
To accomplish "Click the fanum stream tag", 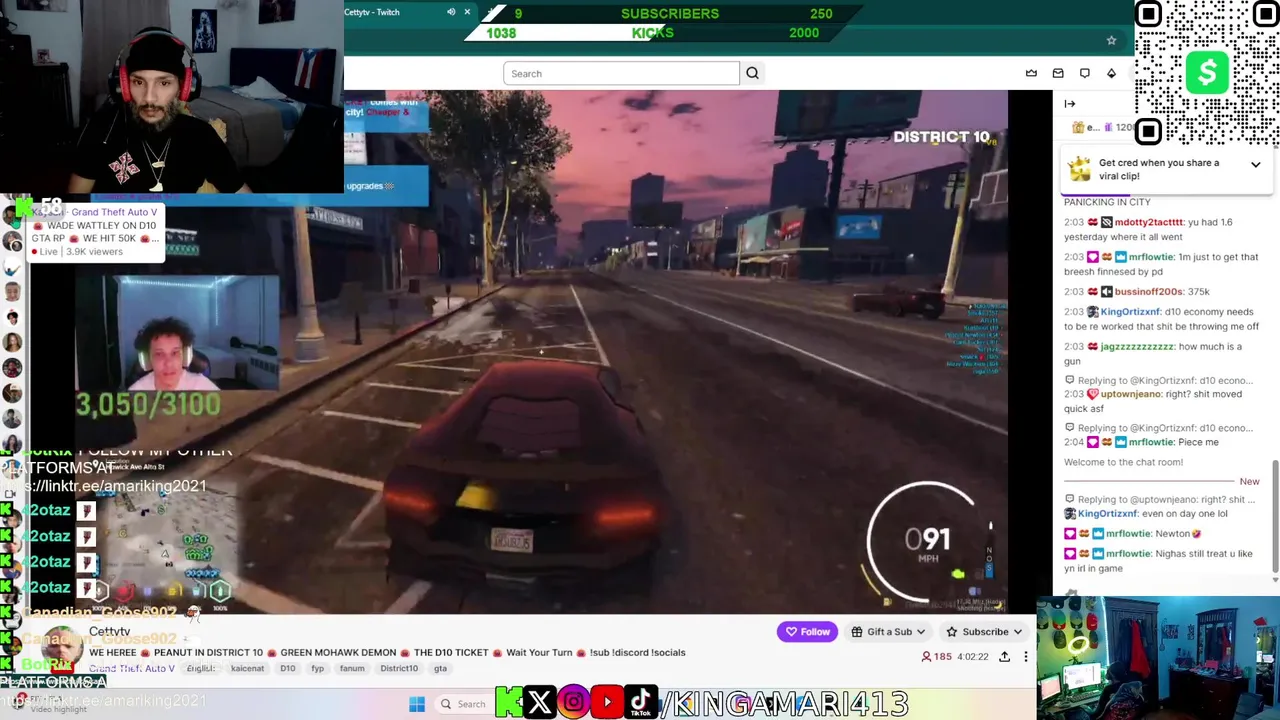I will [351, 668].
